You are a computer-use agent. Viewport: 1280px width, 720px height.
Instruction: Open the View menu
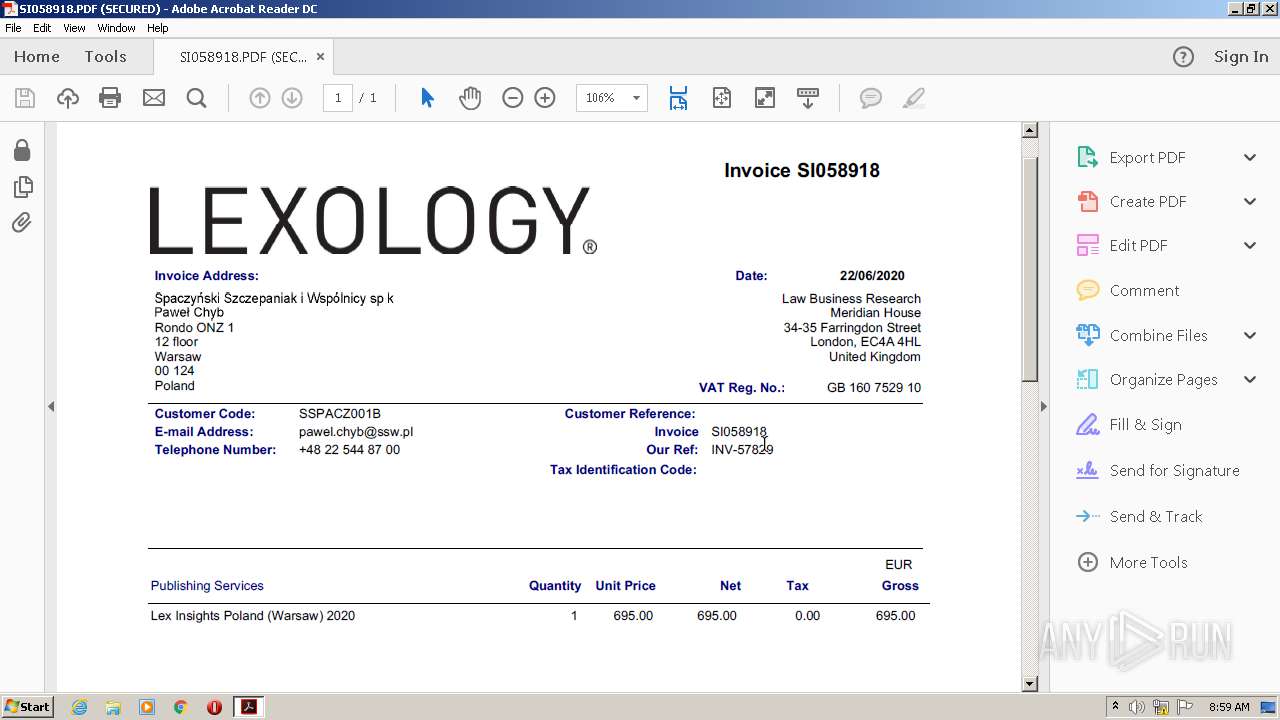[74, 28]
